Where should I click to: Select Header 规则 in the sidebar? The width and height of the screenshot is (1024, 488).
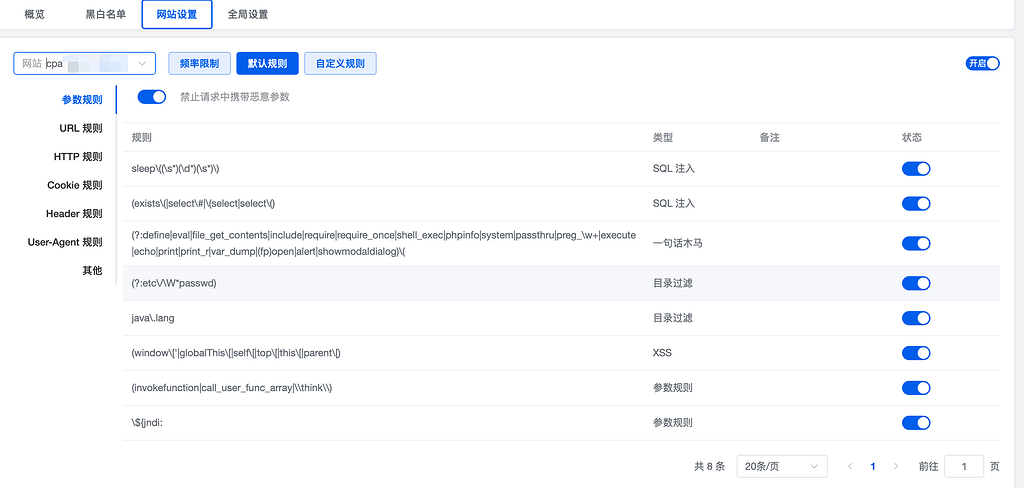pos(74,214)
